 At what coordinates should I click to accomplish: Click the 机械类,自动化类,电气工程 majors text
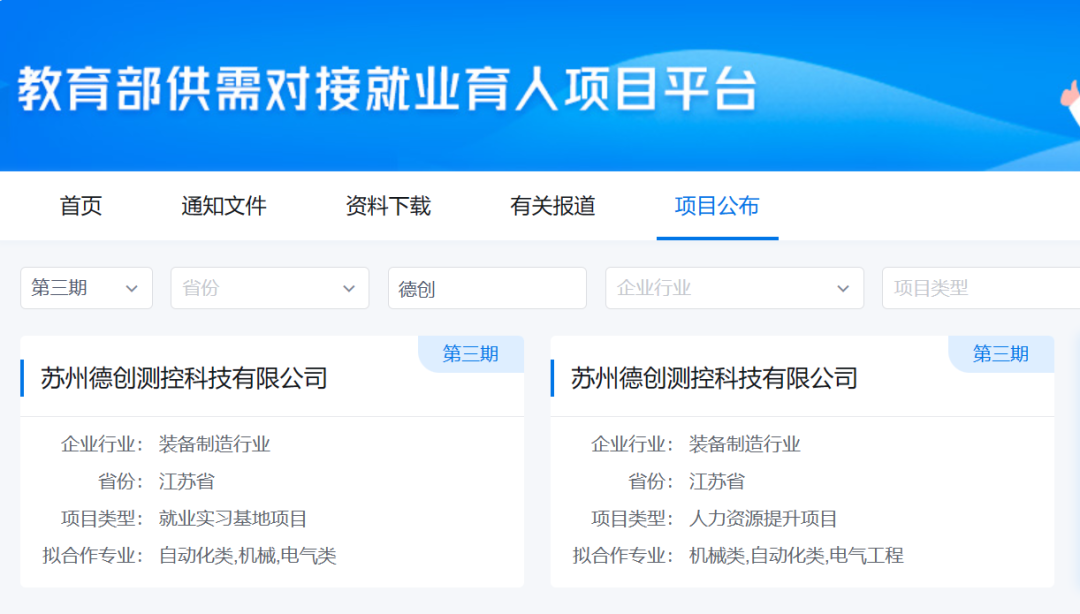tap(796, 555)
